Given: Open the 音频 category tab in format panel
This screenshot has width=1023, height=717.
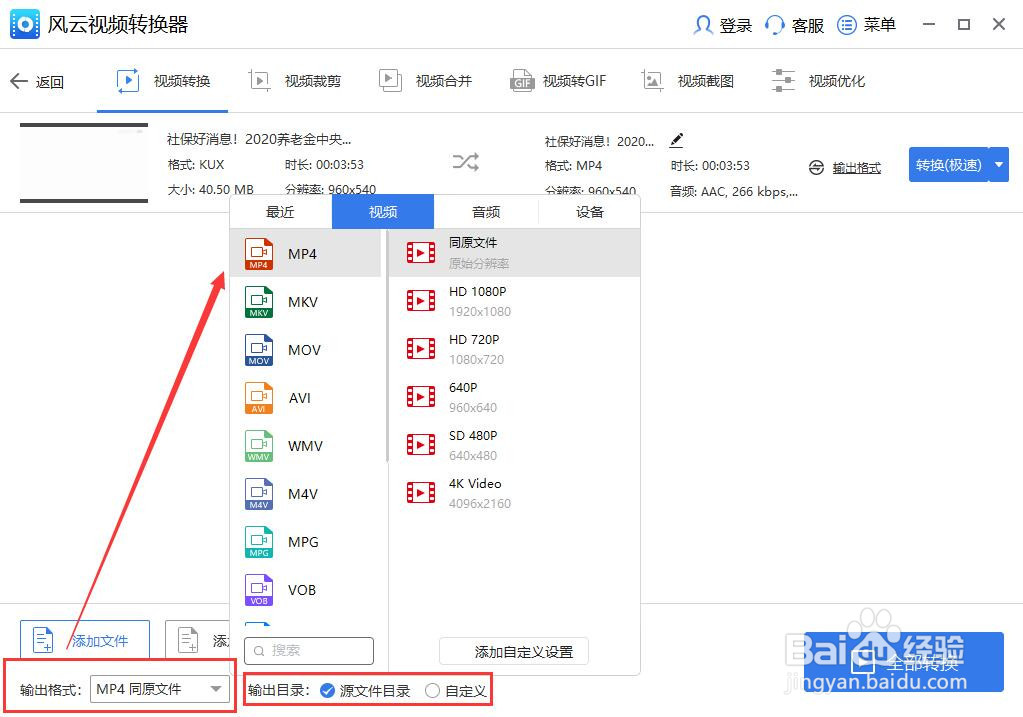Looking at the screenshot, I should click(x=486, y=211).
